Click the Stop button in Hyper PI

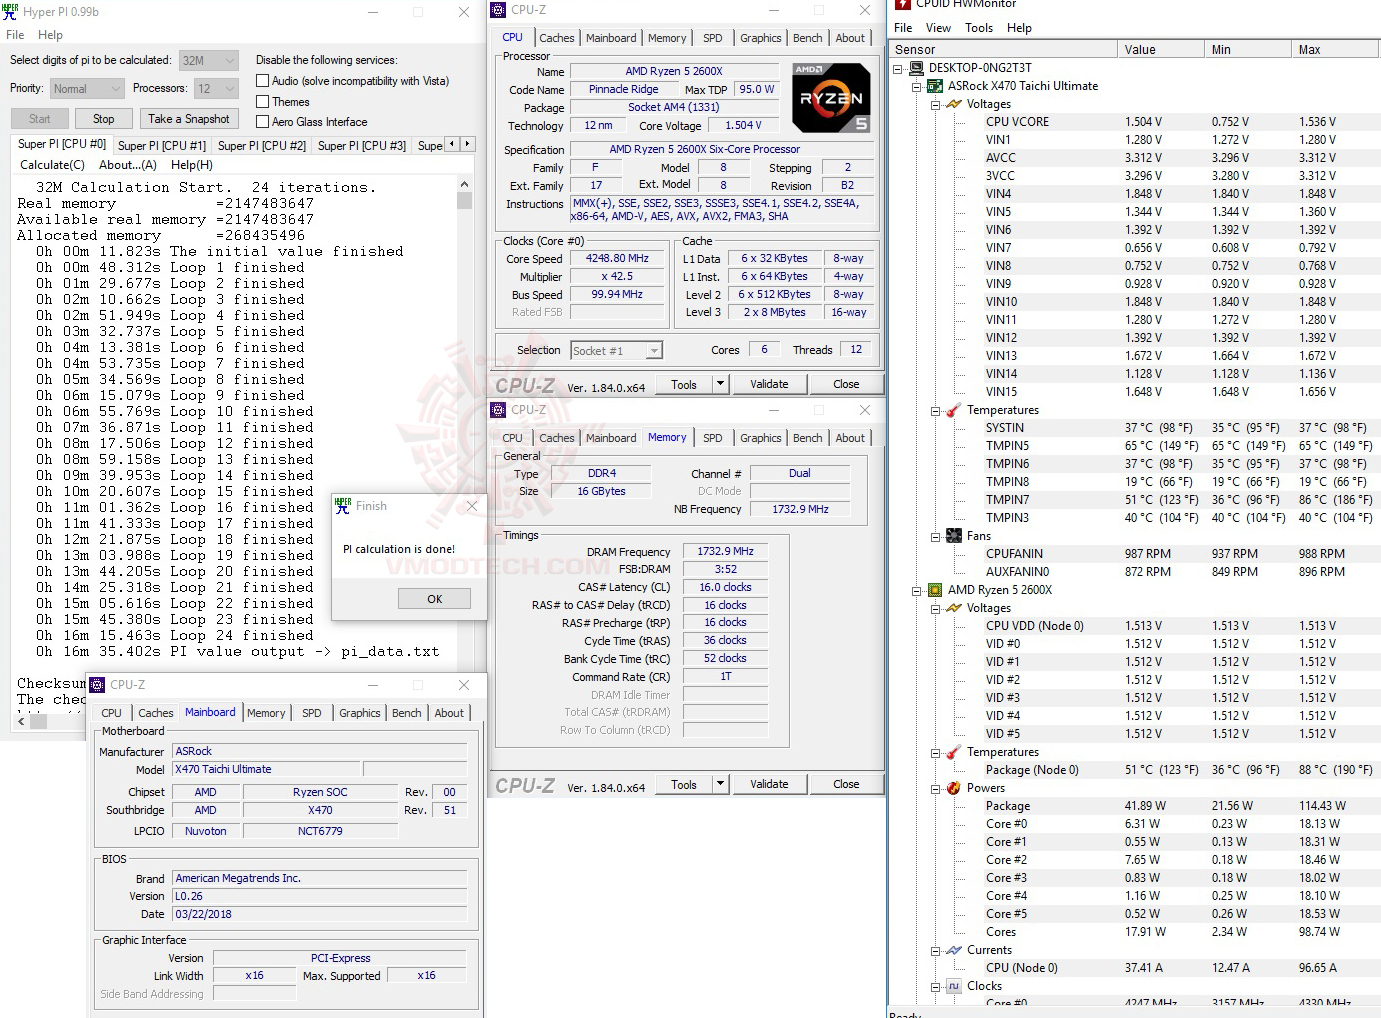[x=104, y=119]
